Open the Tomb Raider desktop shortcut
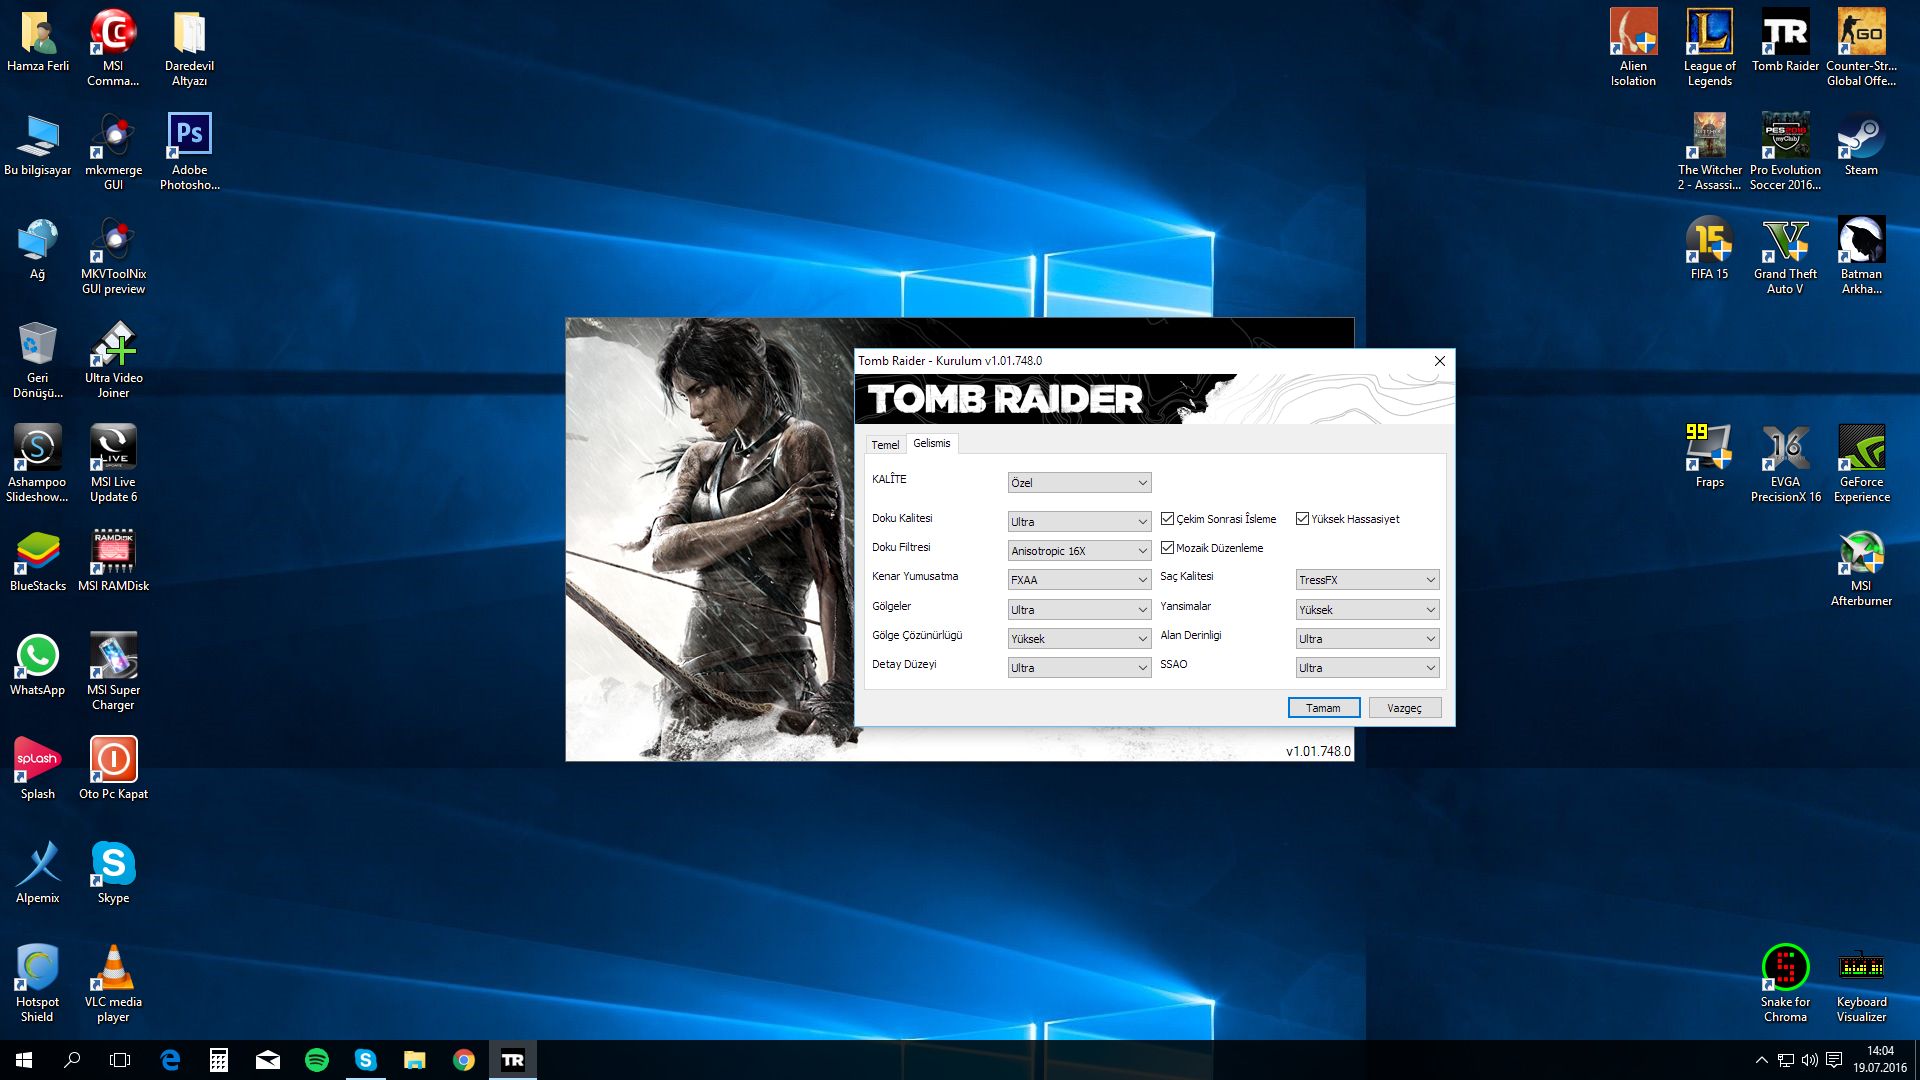Viewport: 1920px width, 1080px height. [x=1785, y=40]
